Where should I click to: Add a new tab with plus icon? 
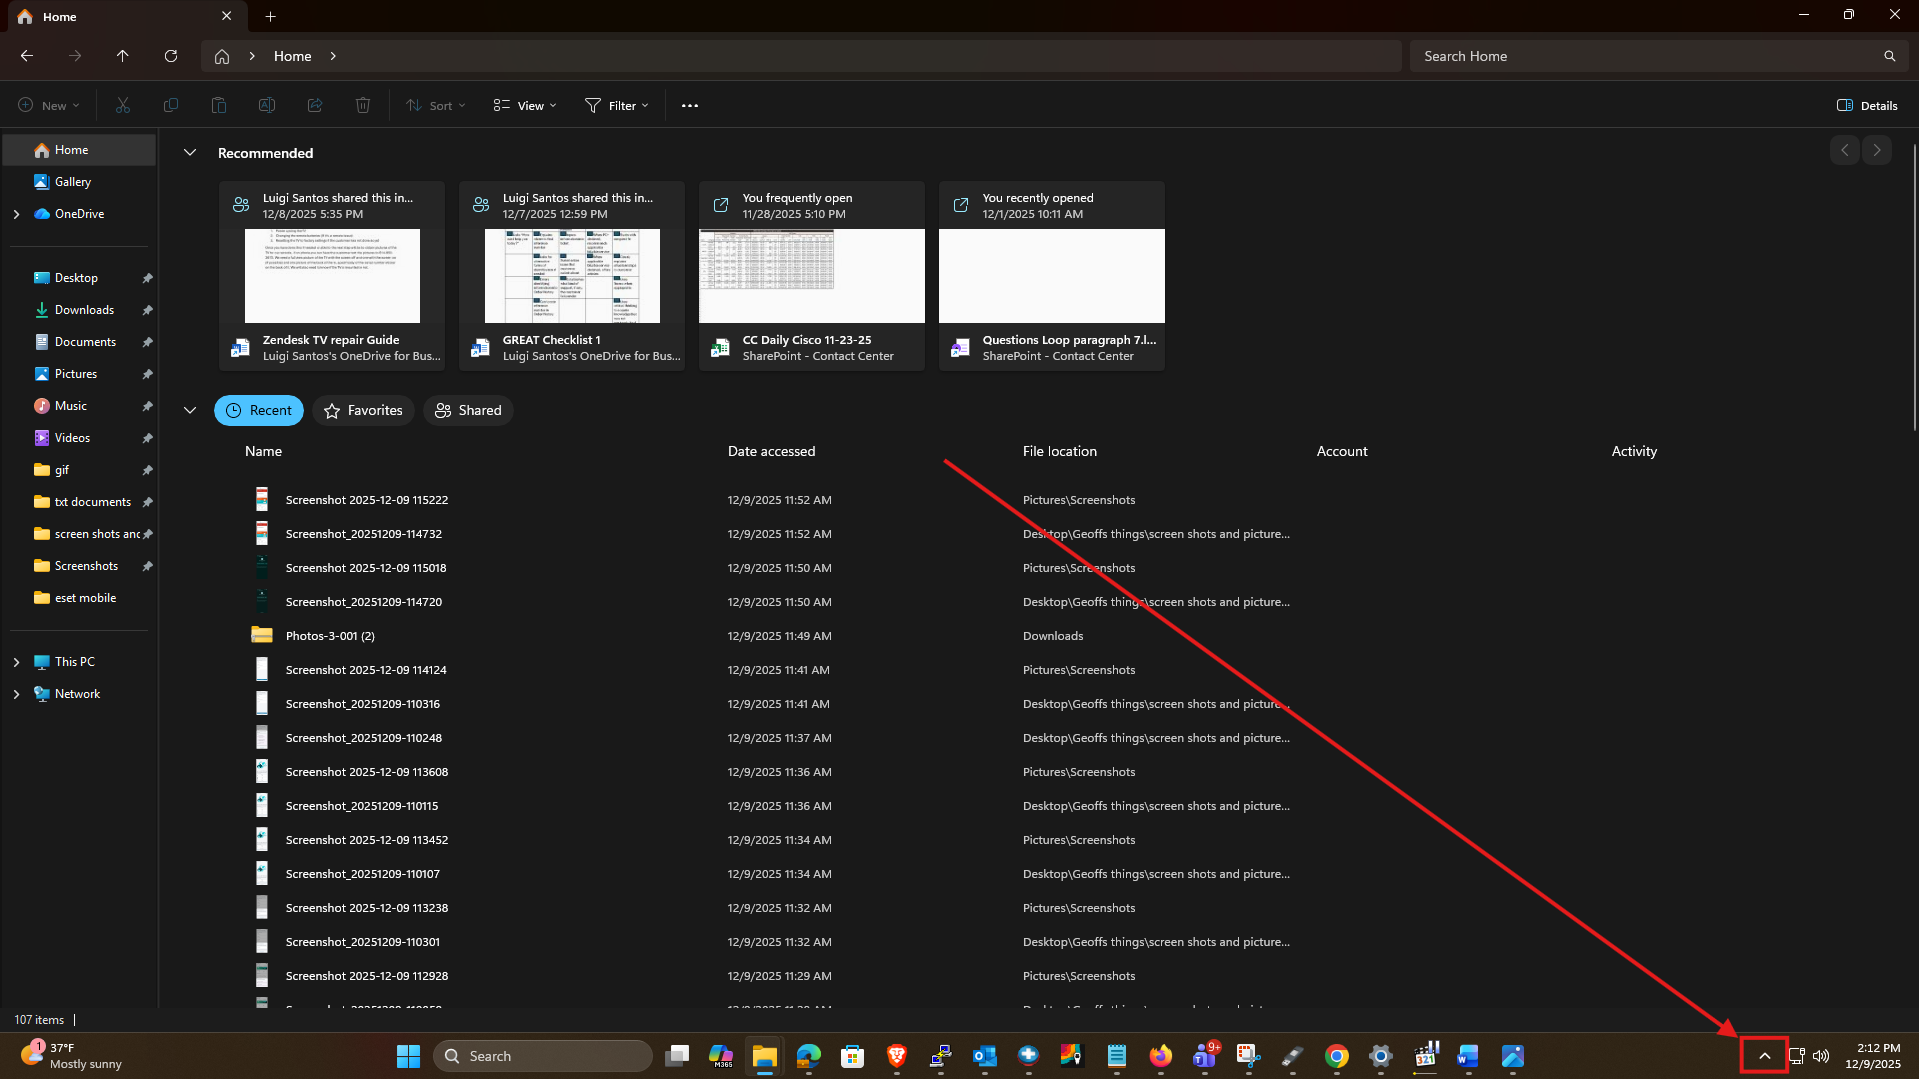click(270, 16)
